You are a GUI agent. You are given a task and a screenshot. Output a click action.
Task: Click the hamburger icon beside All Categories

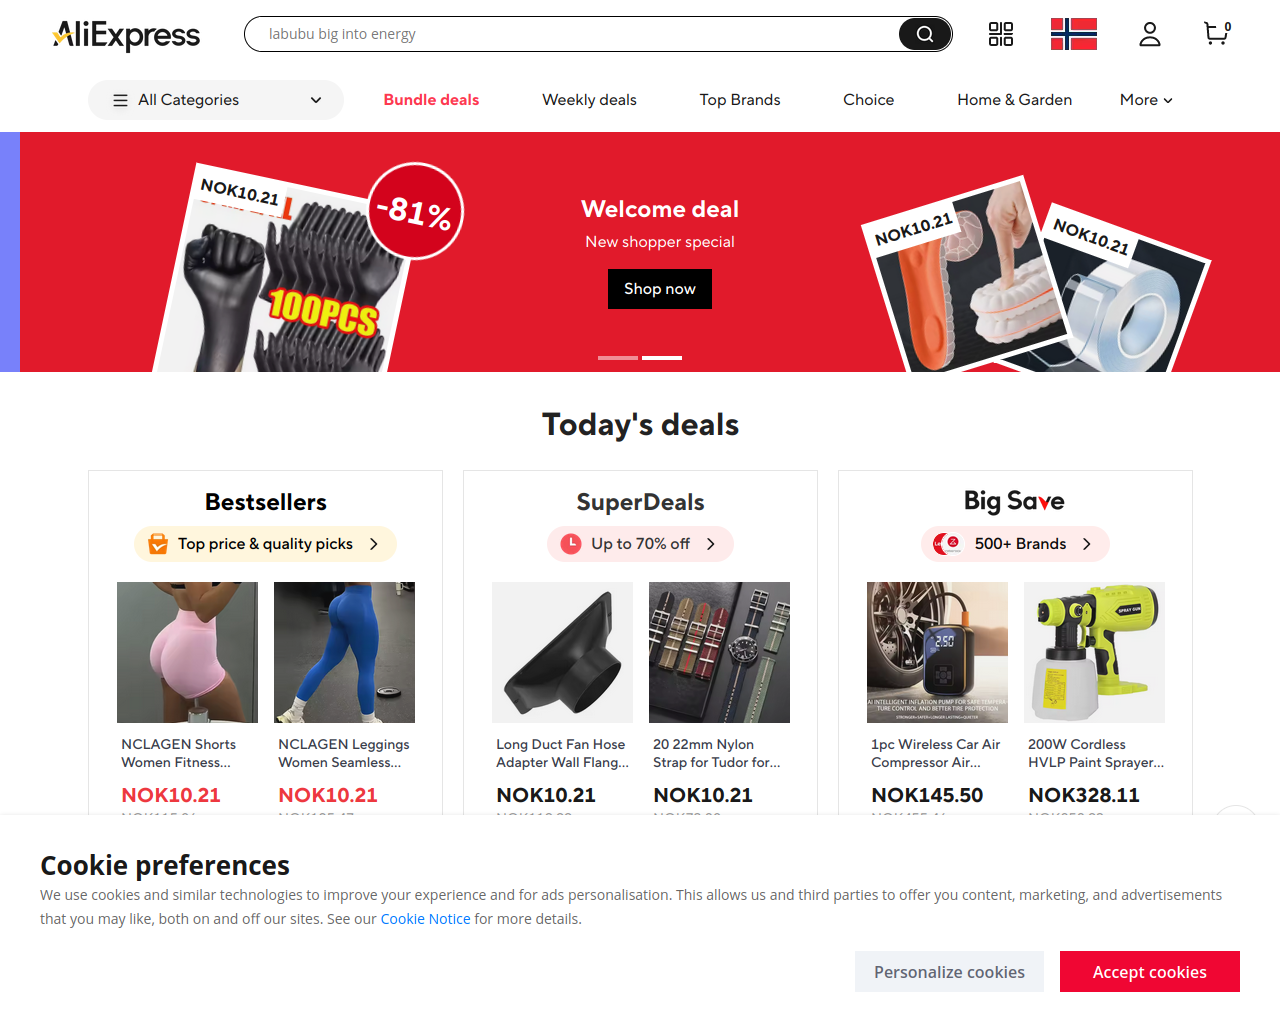tap(120, 100)
